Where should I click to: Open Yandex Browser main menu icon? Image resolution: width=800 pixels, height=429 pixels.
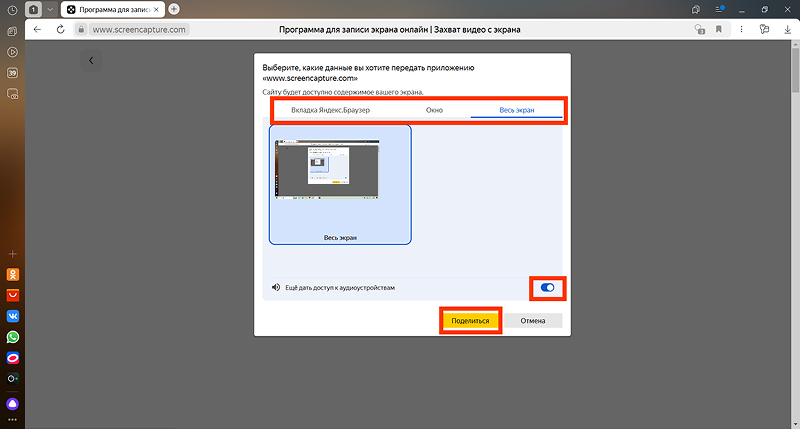pos(719,9)
